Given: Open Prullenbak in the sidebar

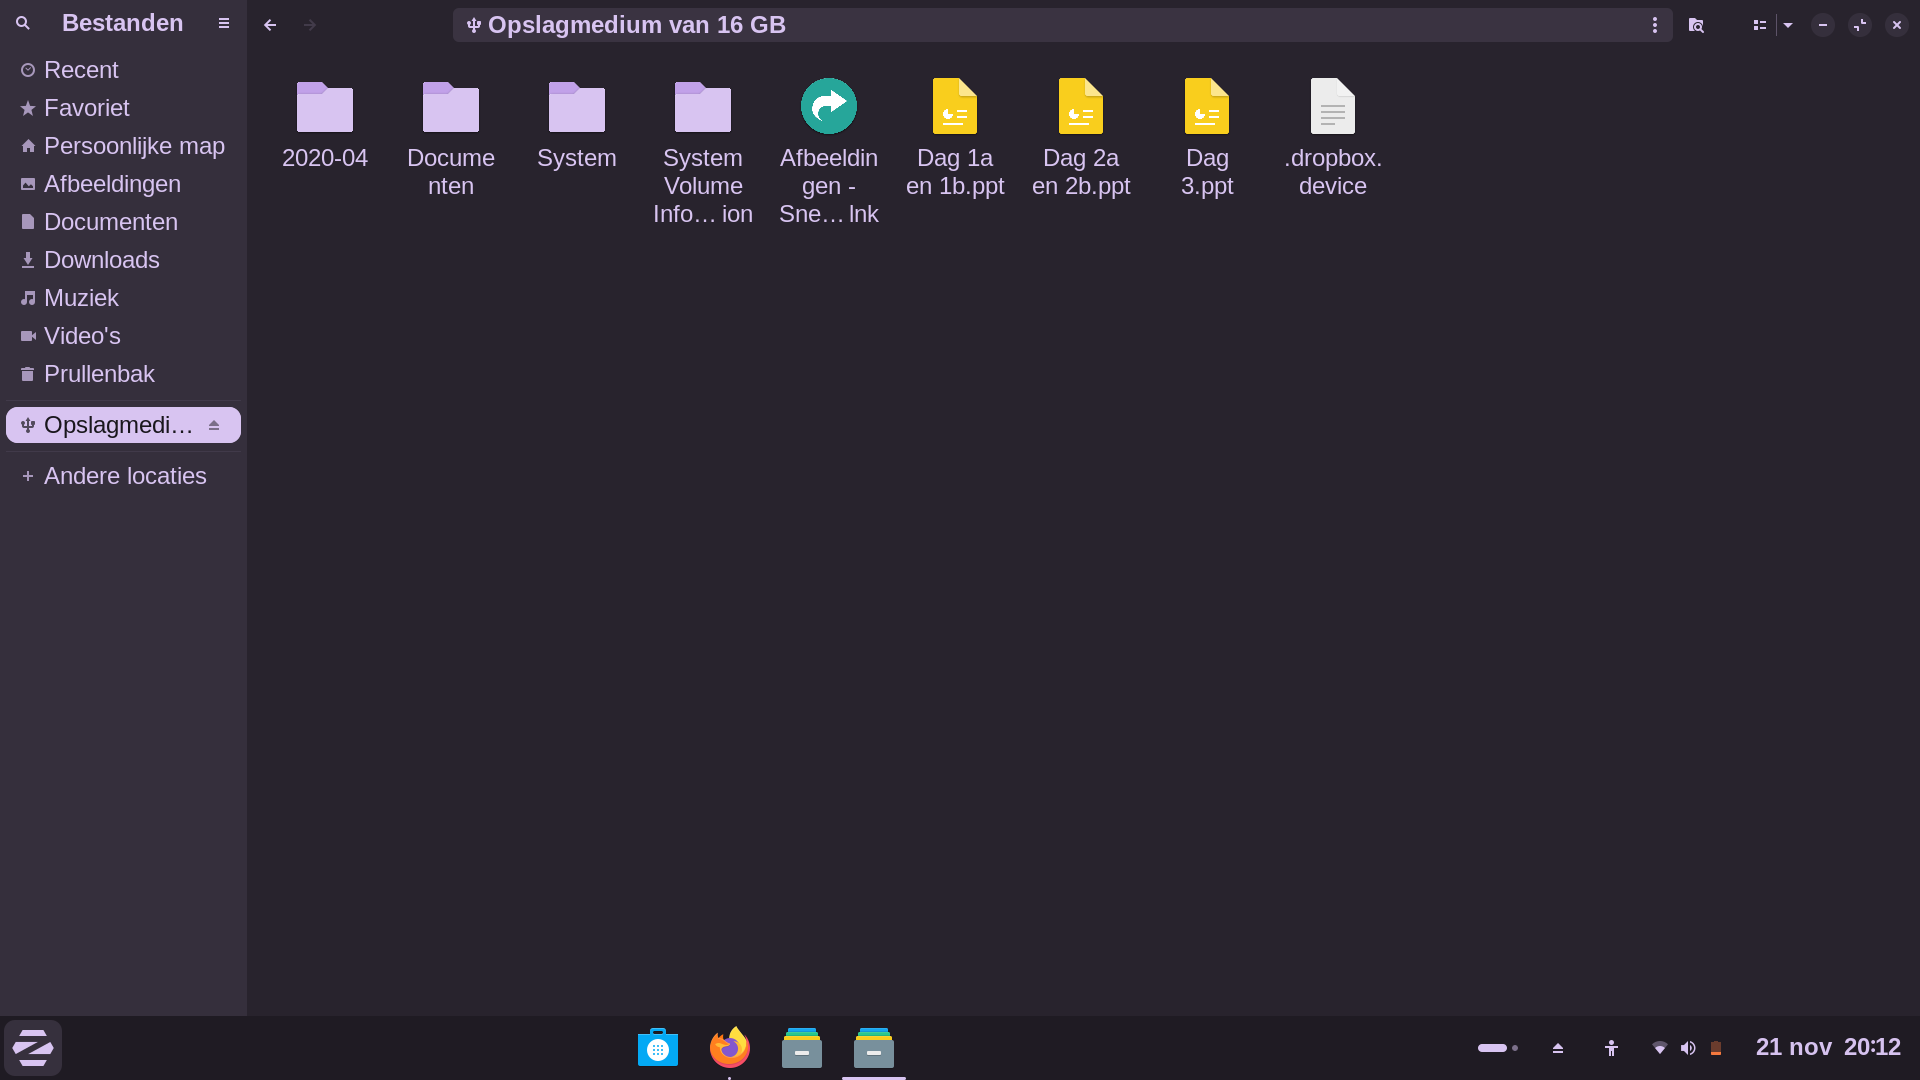Looking at the screenshot, I should point(99,374).
